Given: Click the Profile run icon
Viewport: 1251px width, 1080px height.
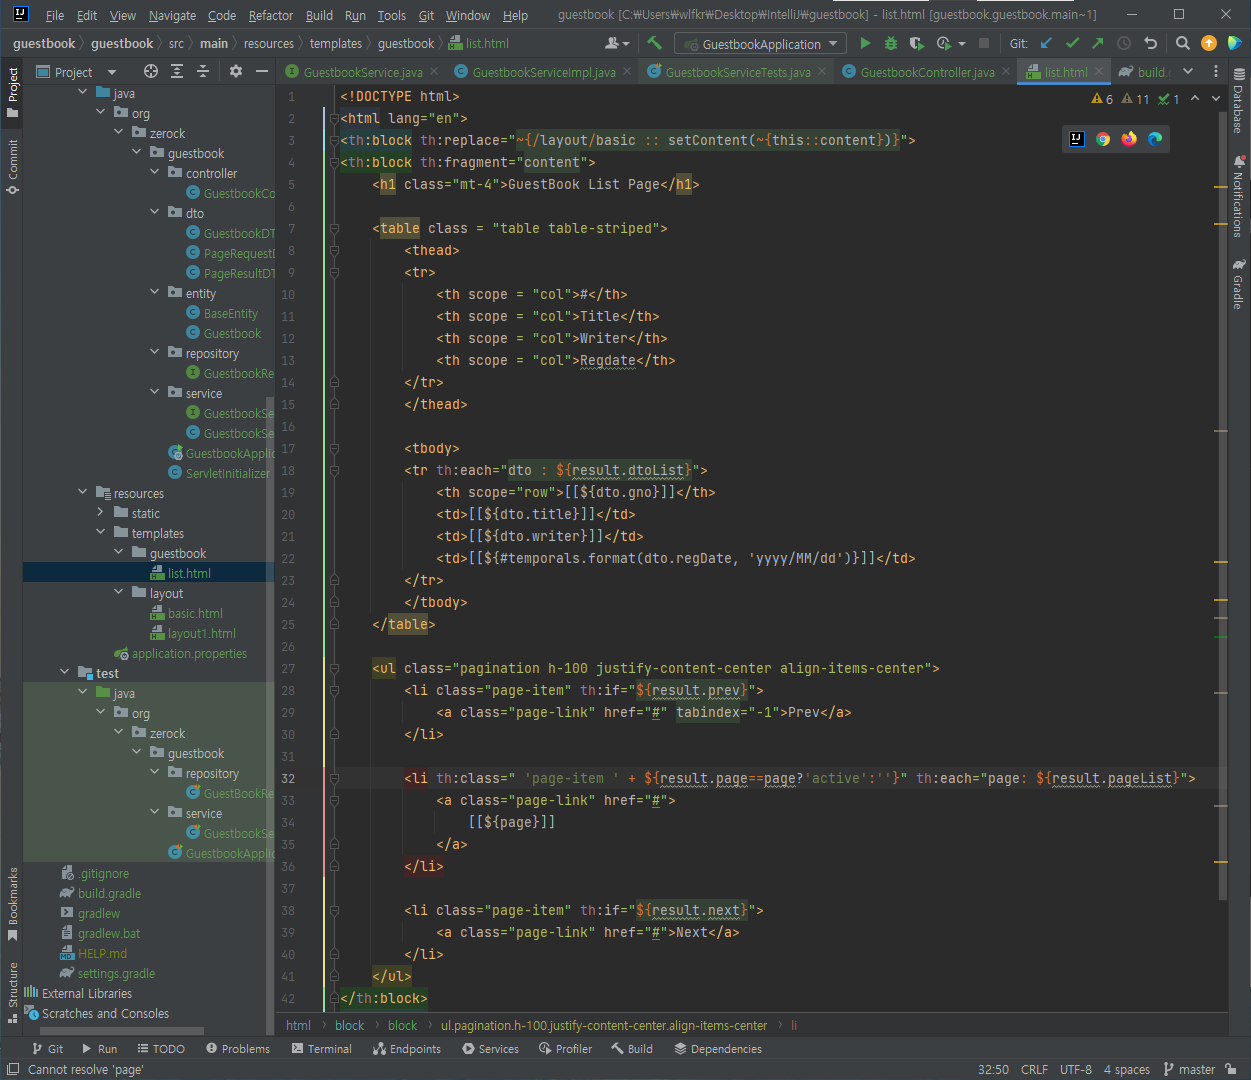Looking at the screenshot, I should click(943, 43).
